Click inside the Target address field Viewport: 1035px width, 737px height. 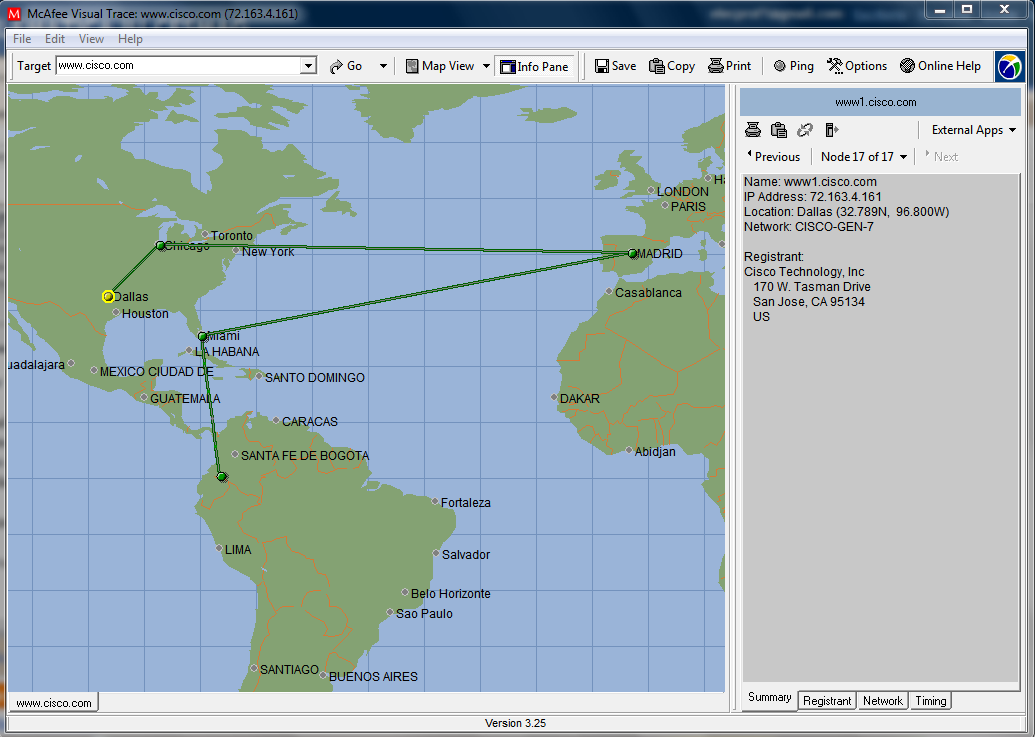tap(178, 66)
